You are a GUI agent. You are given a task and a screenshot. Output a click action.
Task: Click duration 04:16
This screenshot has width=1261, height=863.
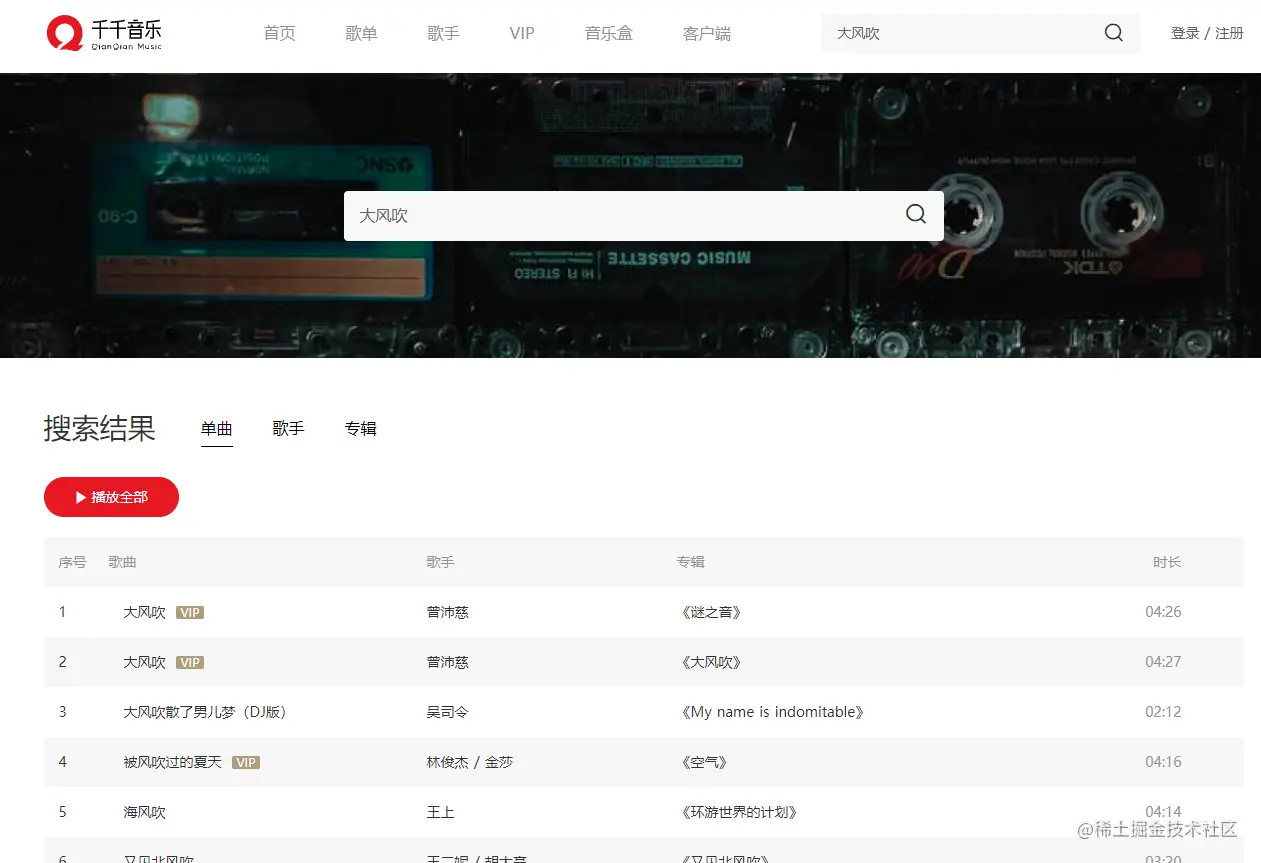pyautogui.click(x=1163, y=762)
